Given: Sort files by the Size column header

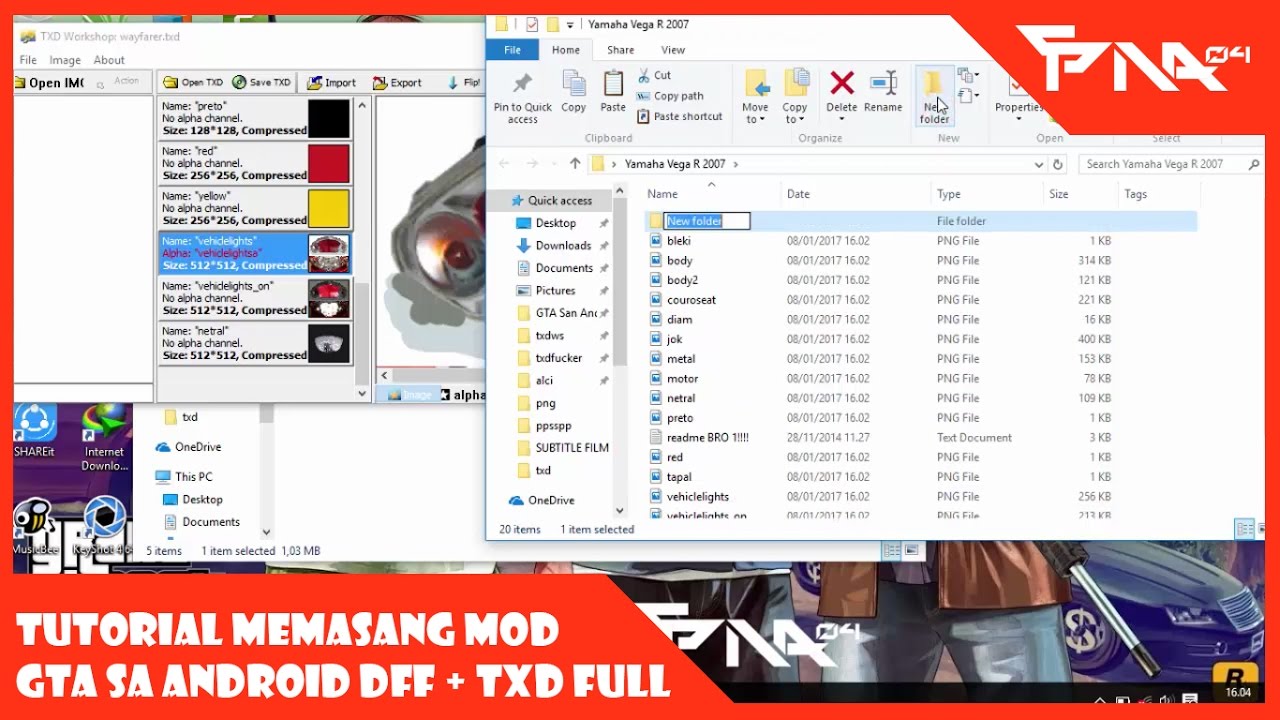Looking at the screenshot, I should pos(1058,194).
